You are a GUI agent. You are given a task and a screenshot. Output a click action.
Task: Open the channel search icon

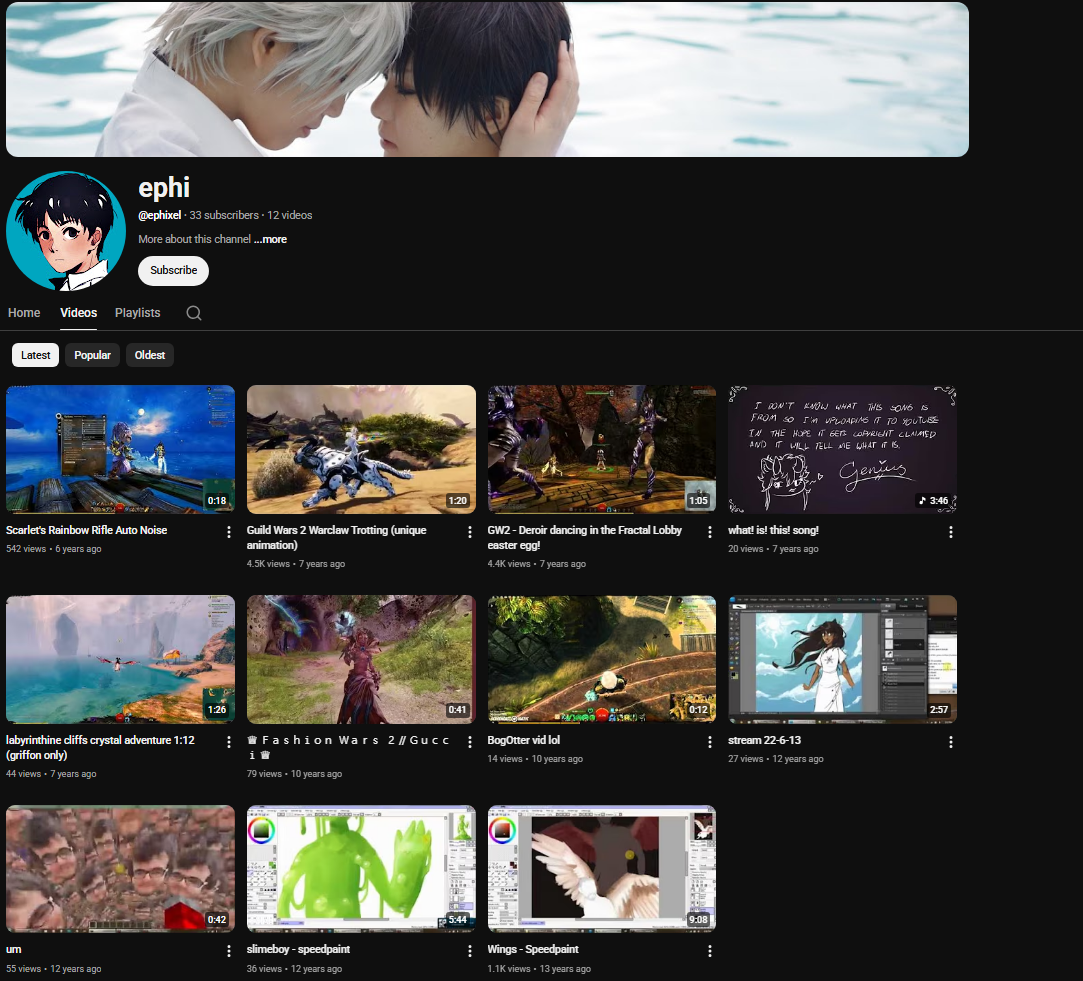tap(194, 313)
